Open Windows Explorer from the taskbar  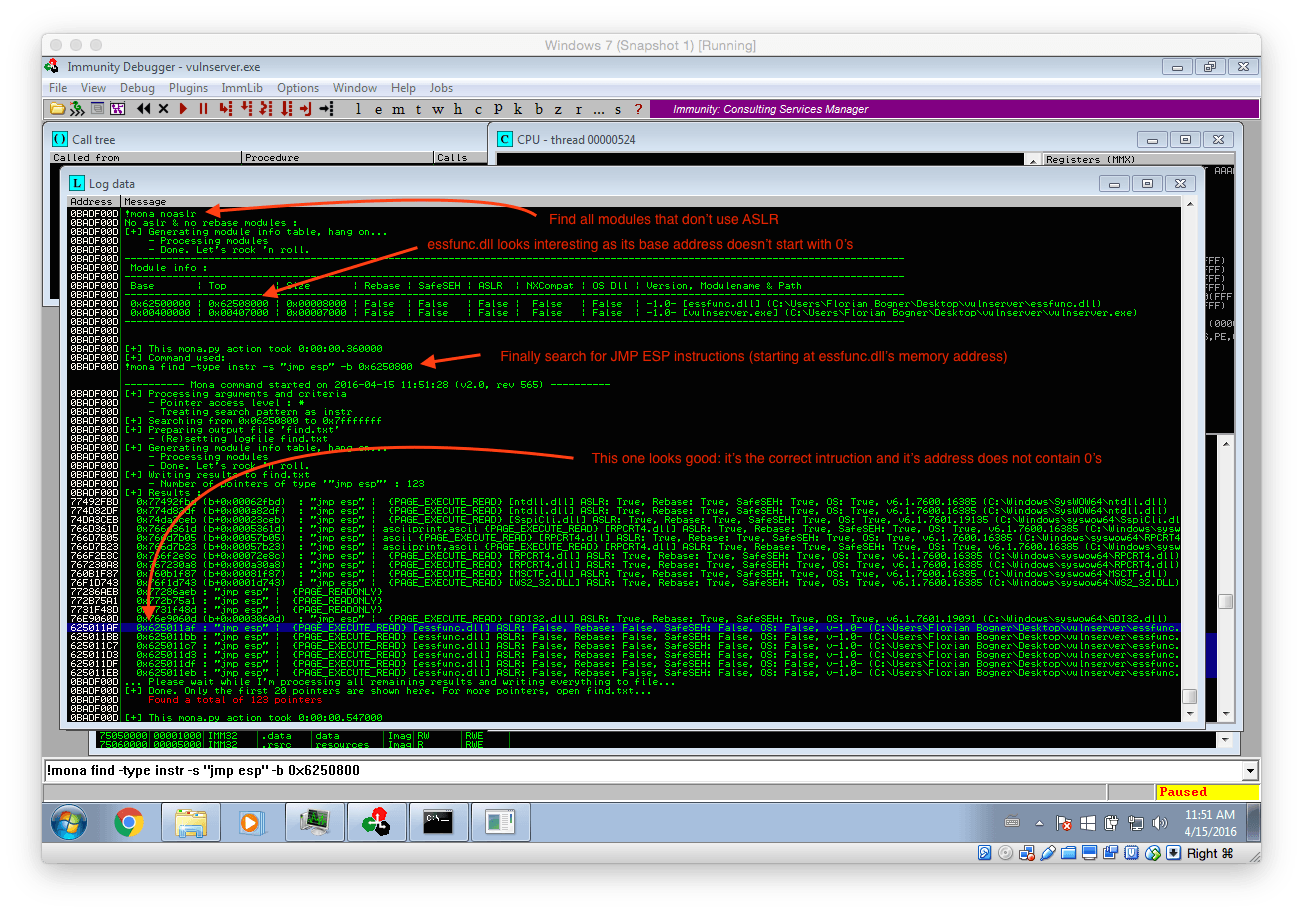(x=190, y=823)
